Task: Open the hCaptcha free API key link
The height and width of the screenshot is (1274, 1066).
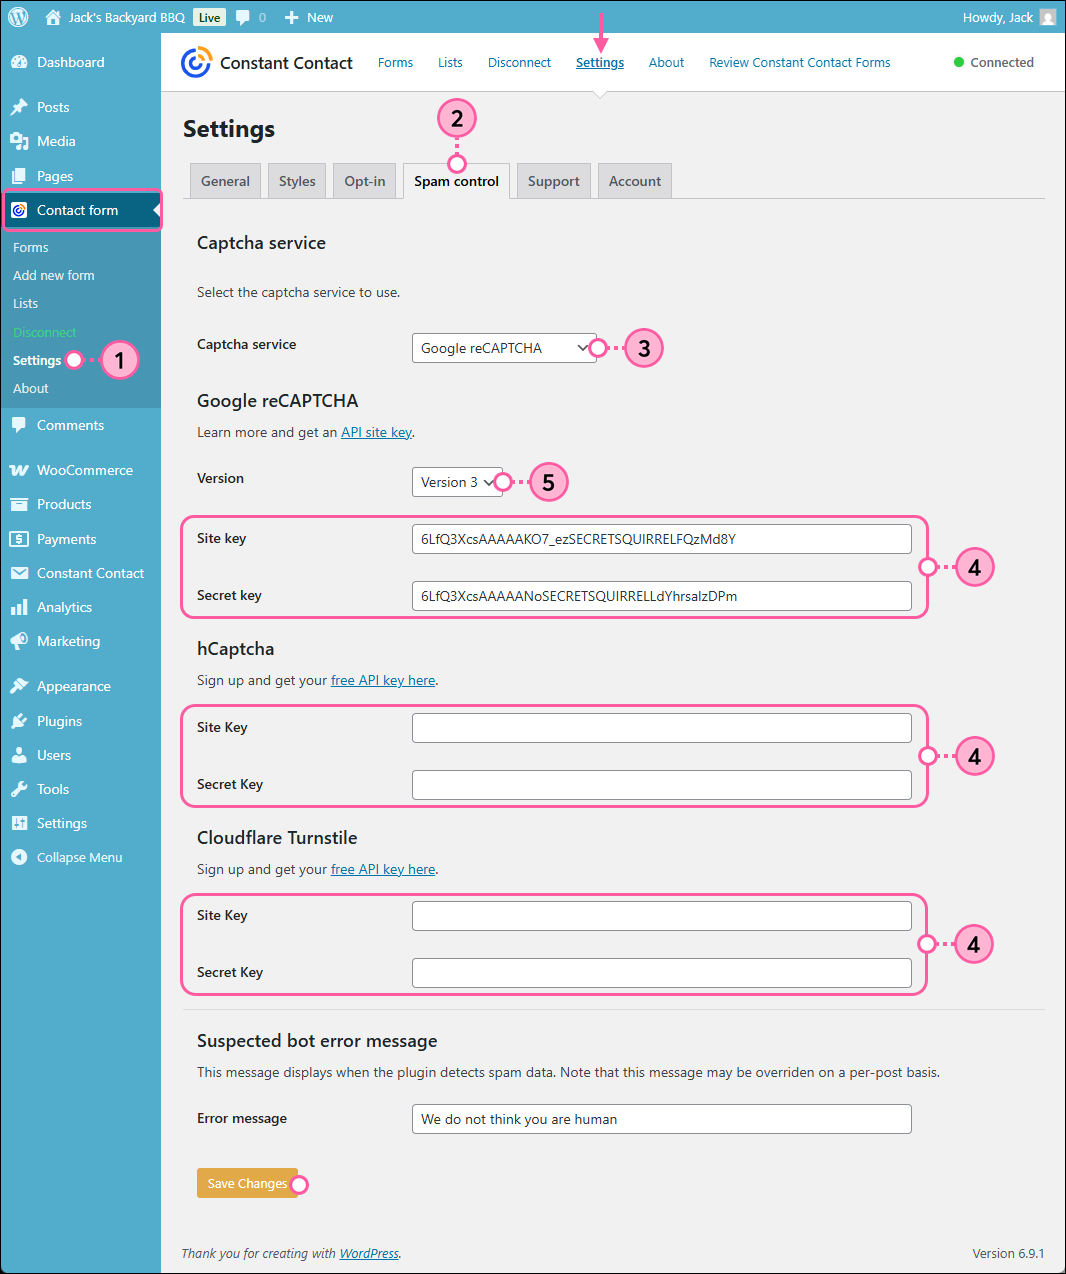Action: 383,680
